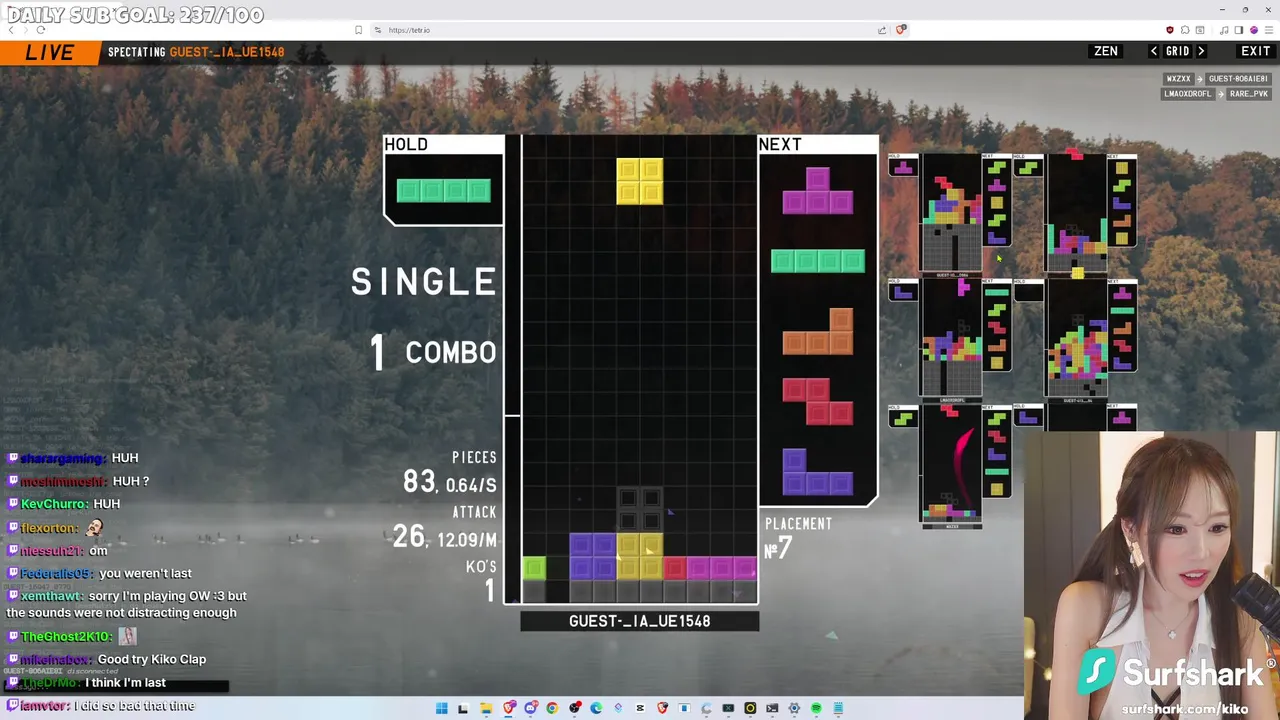Open the Windows Start menu
The height and width of the screenshot is (720, 1280).
pyautogui.click(x=441, y=709)
